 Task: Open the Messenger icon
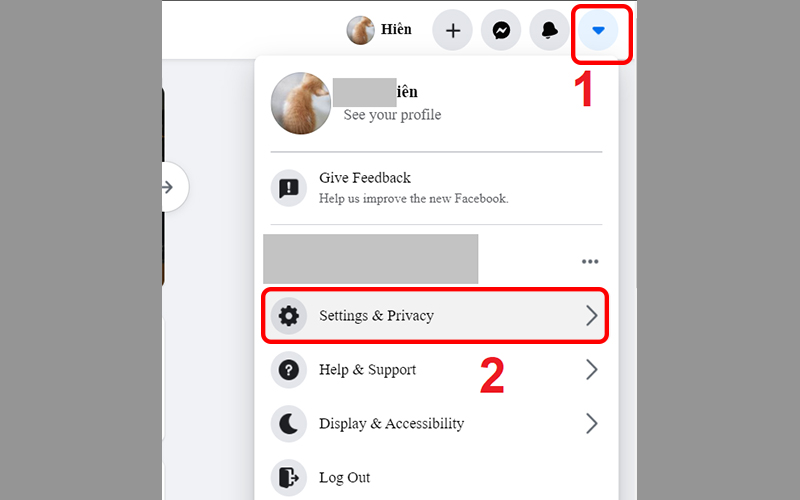tap(501, 31)
